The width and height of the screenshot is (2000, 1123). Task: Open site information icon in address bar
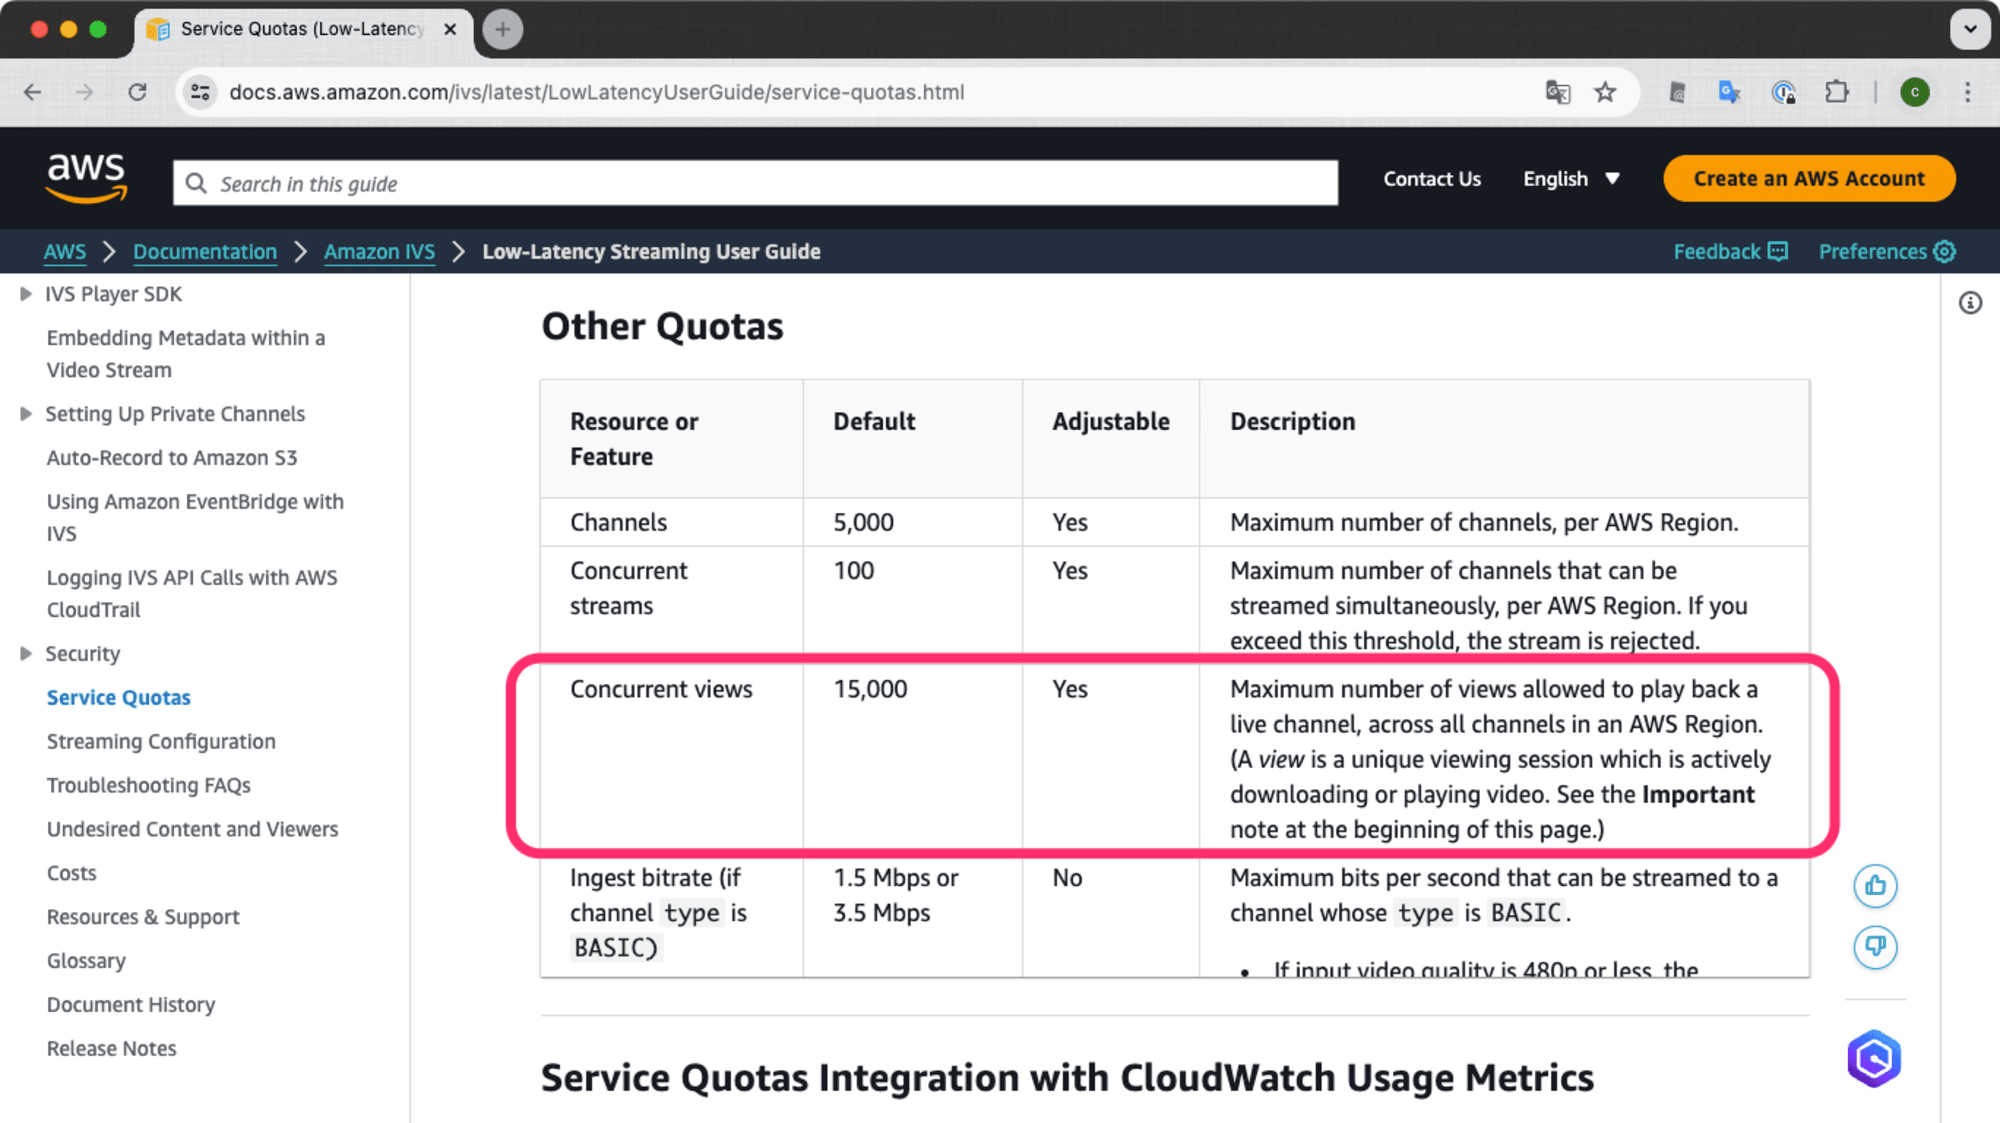click(201, 92)
